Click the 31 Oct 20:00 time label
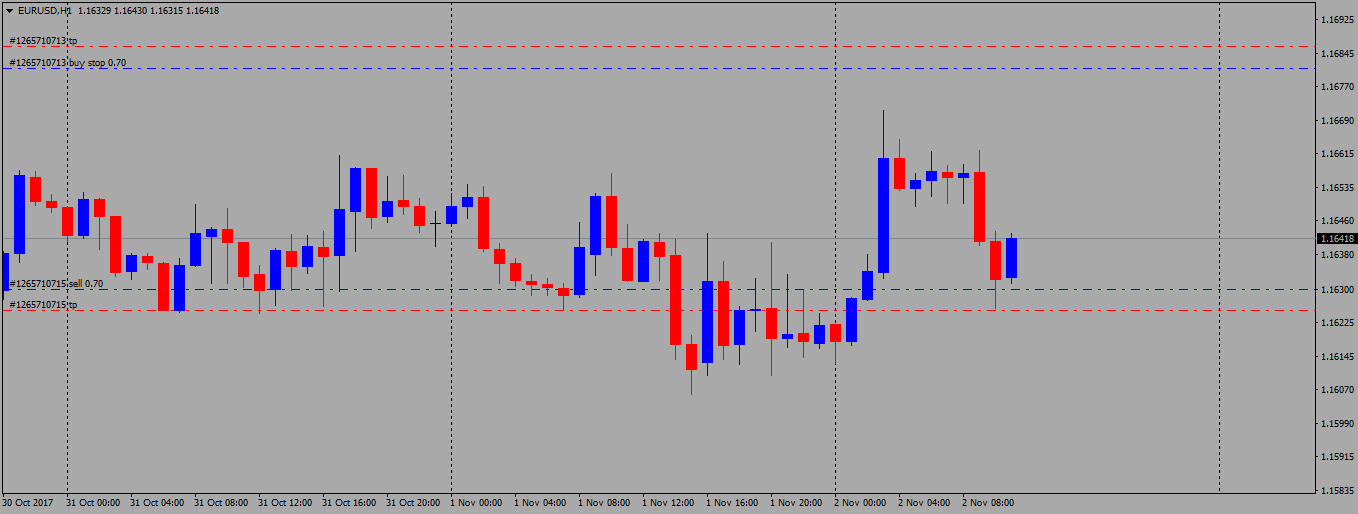This screenshot has height=514, width=1358. click(x=413, y=503)
